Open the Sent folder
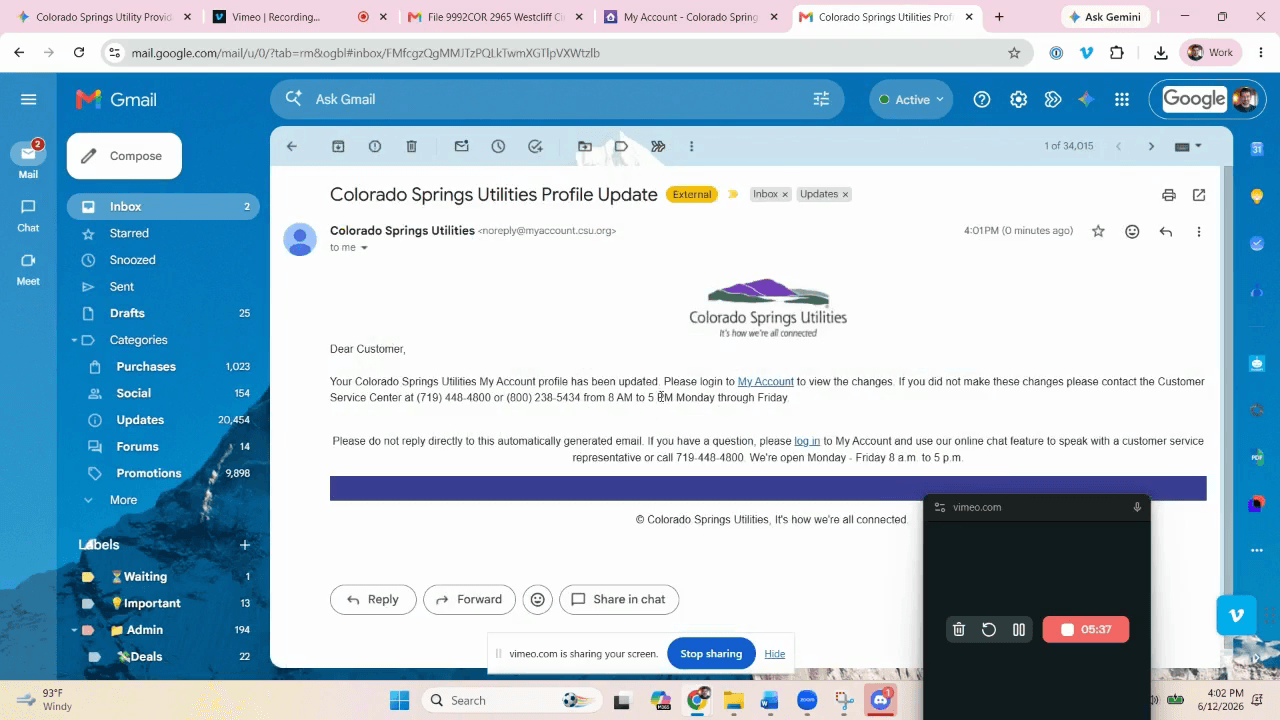The image size is (1280, 720). pos(163,286)
